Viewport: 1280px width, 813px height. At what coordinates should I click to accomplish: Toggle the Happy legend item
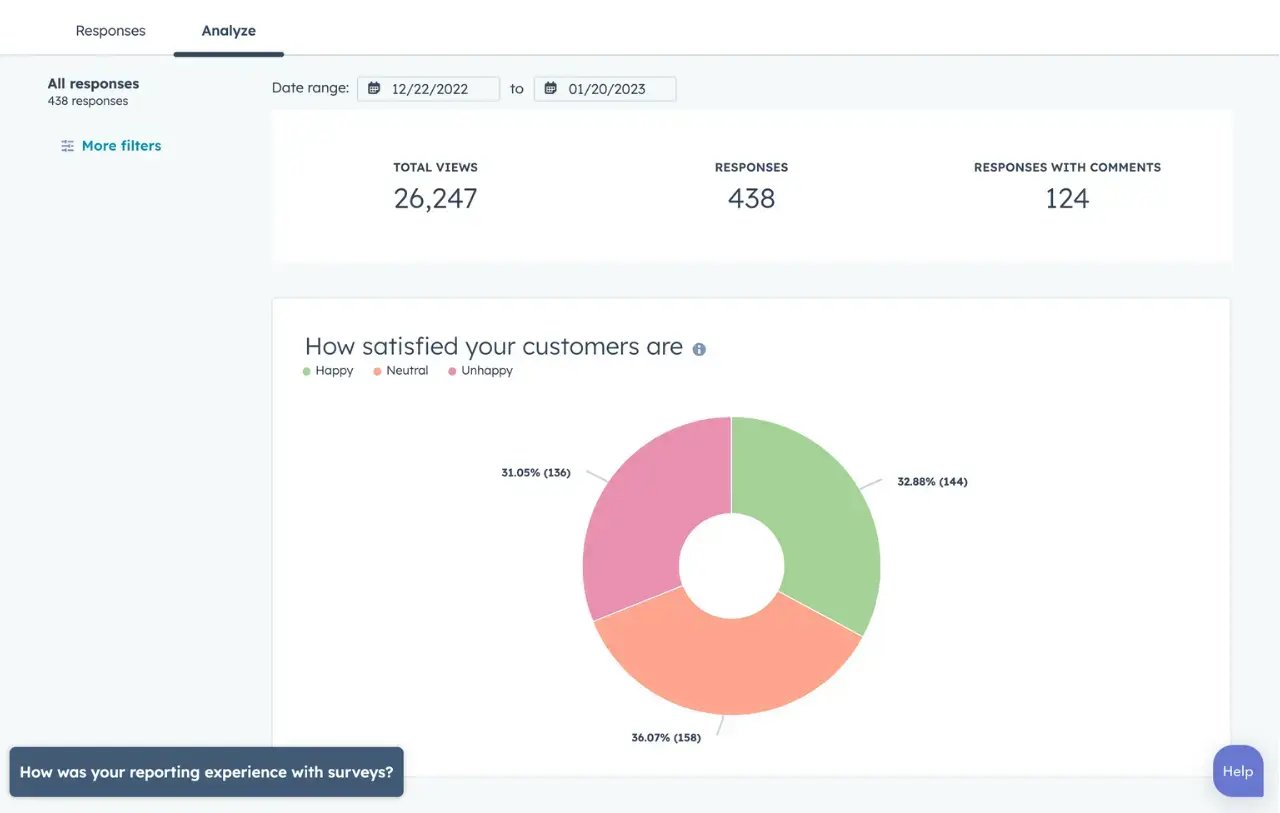coord(327,370)
